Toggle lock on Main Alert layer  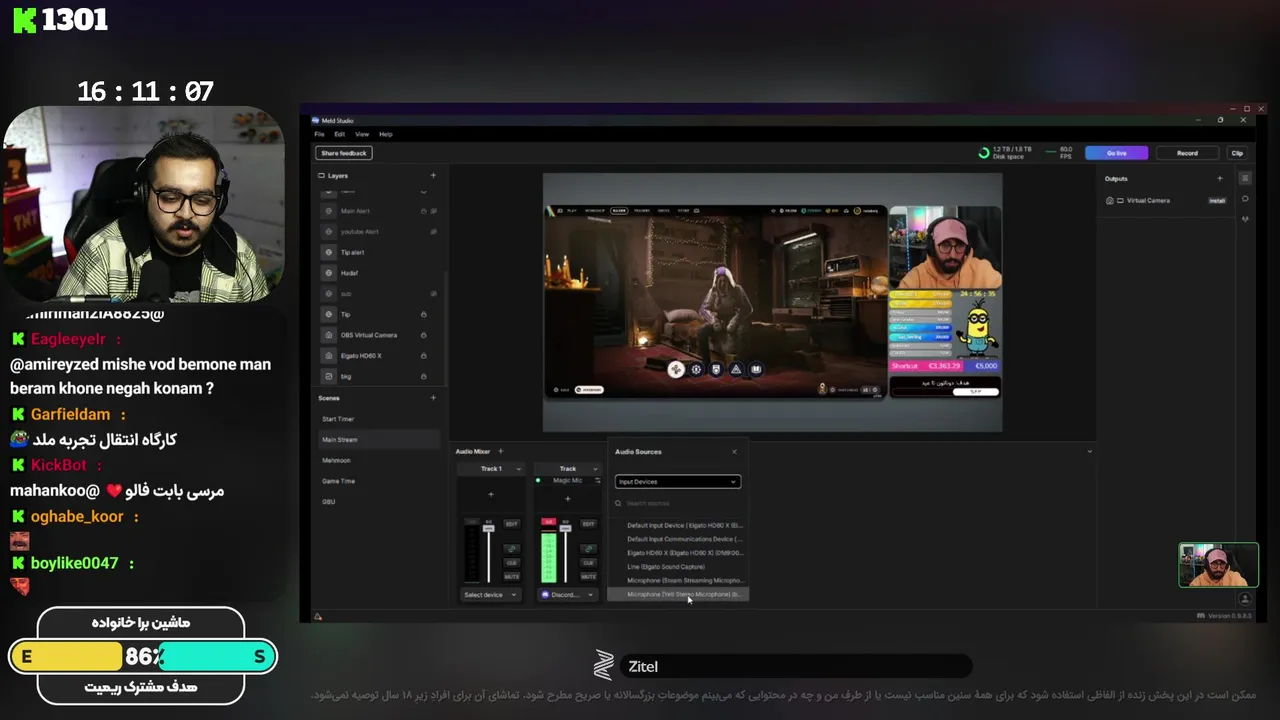tap(424, 211)
